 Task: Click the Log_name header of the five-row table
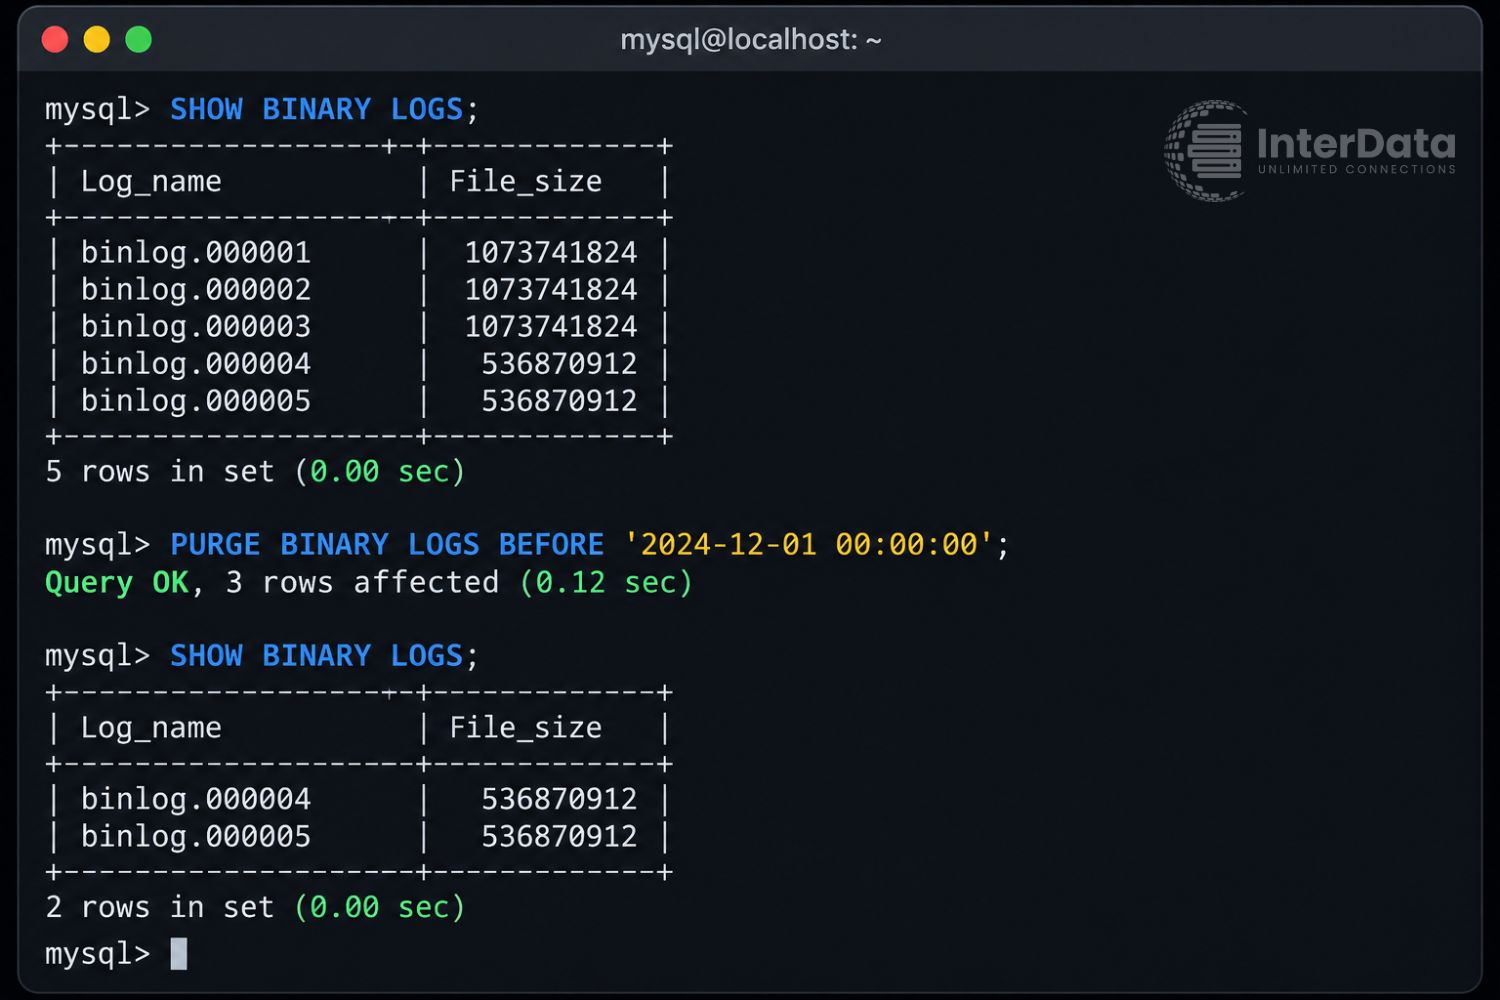click(x=151, y=181)
